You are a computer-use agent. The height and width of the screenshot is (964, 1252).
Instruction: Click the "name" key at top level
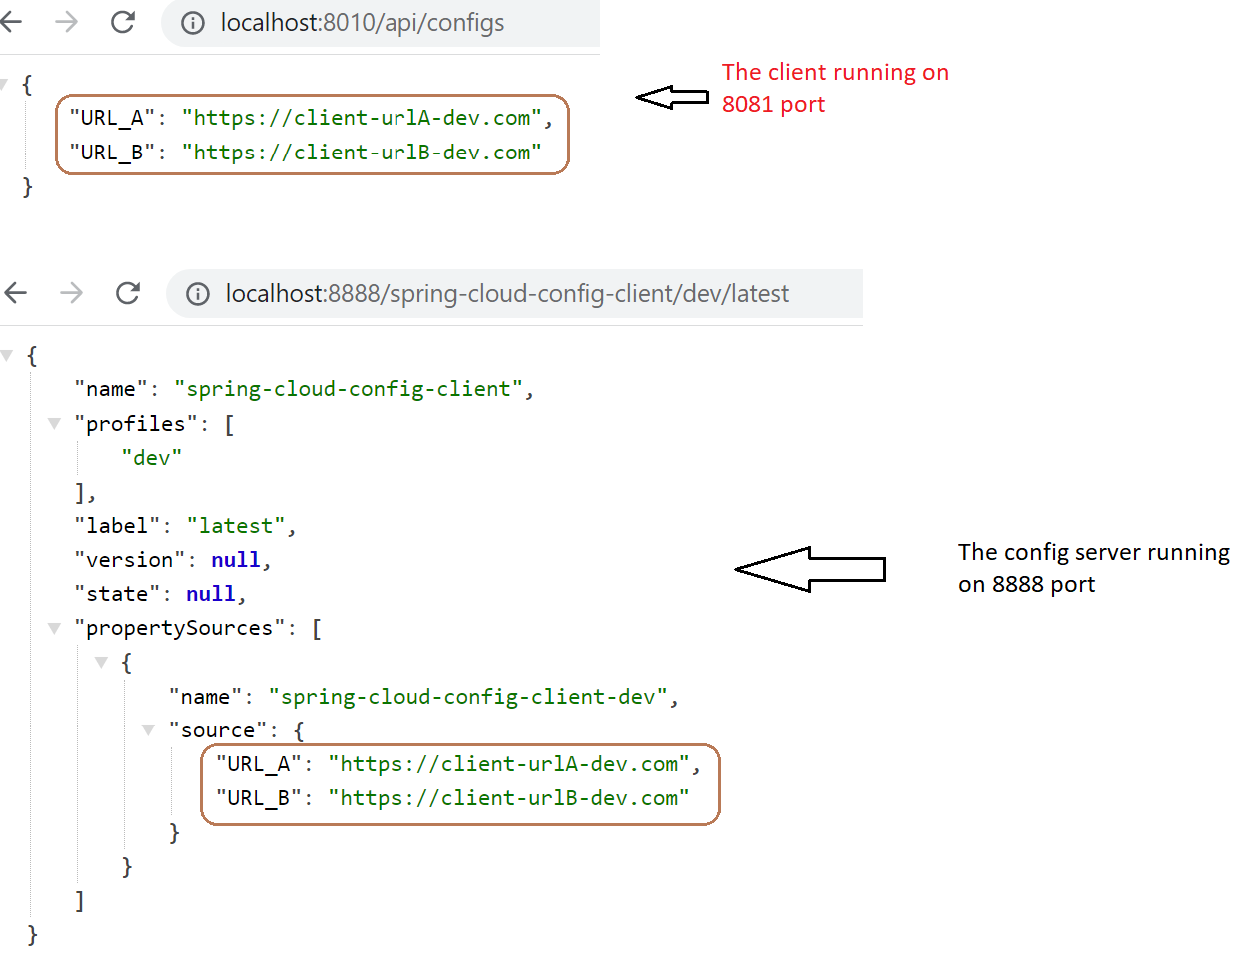[110, 389]
